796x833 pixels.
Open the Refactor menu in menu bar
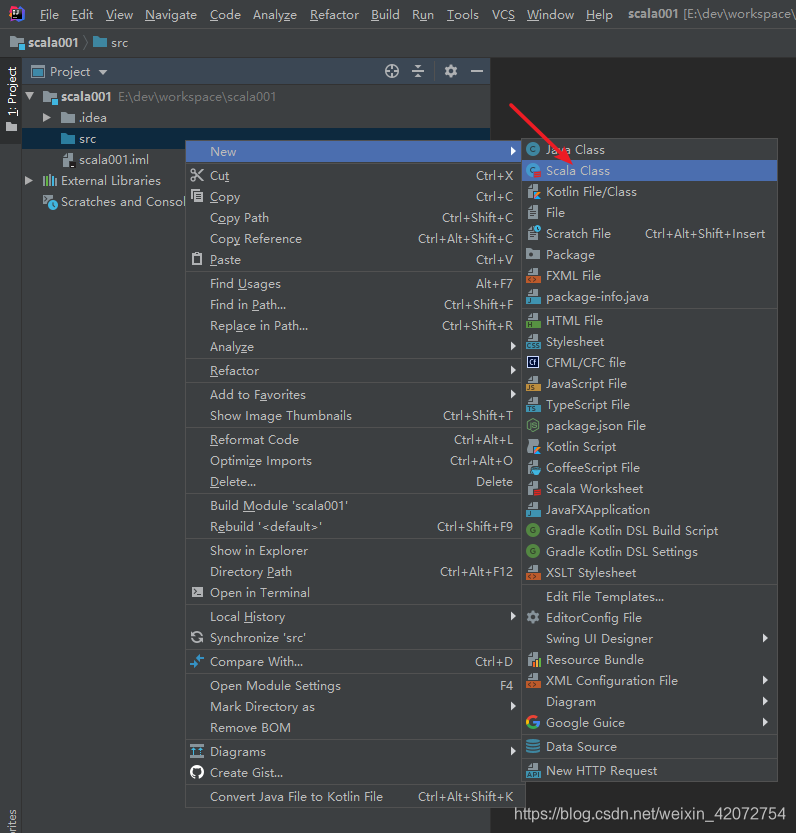(x=334, y=15)
